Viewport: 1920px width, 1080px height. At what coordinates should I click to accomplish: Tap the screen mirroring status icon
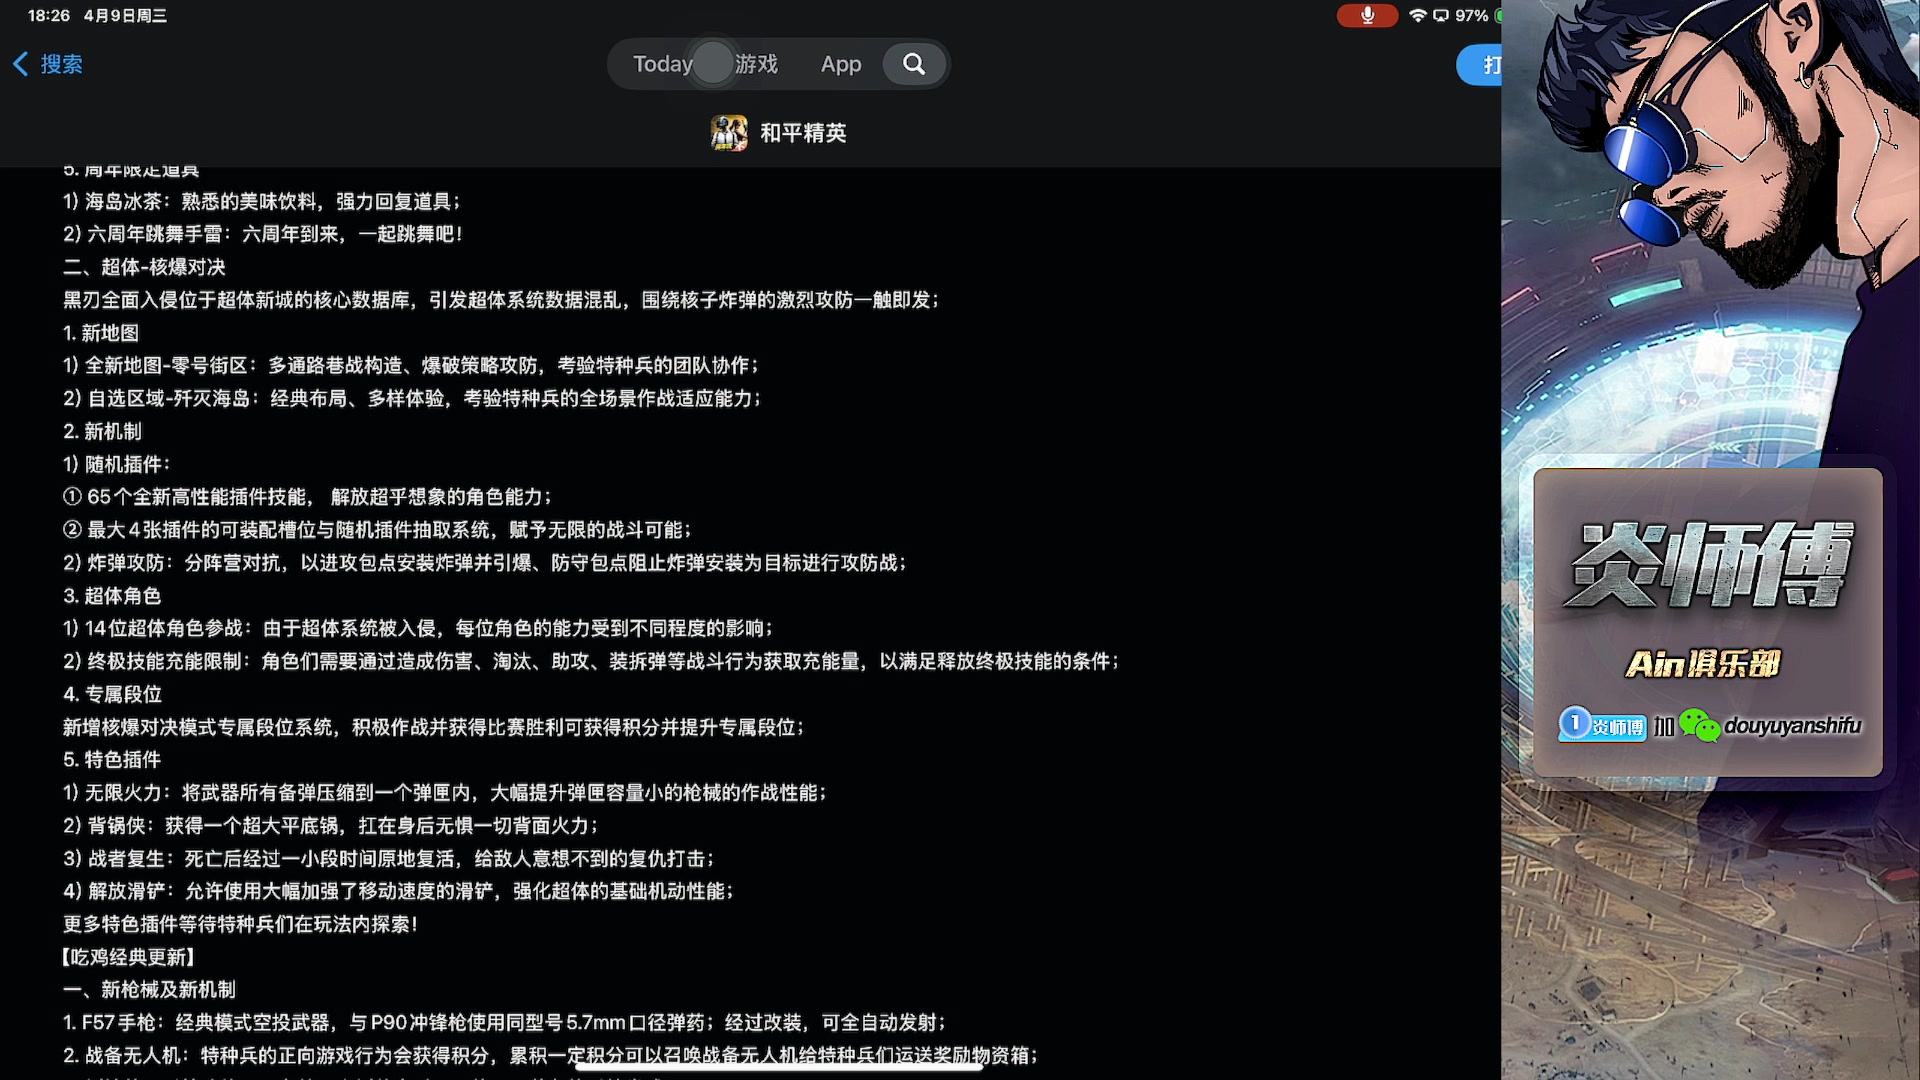click(1441, 15)
